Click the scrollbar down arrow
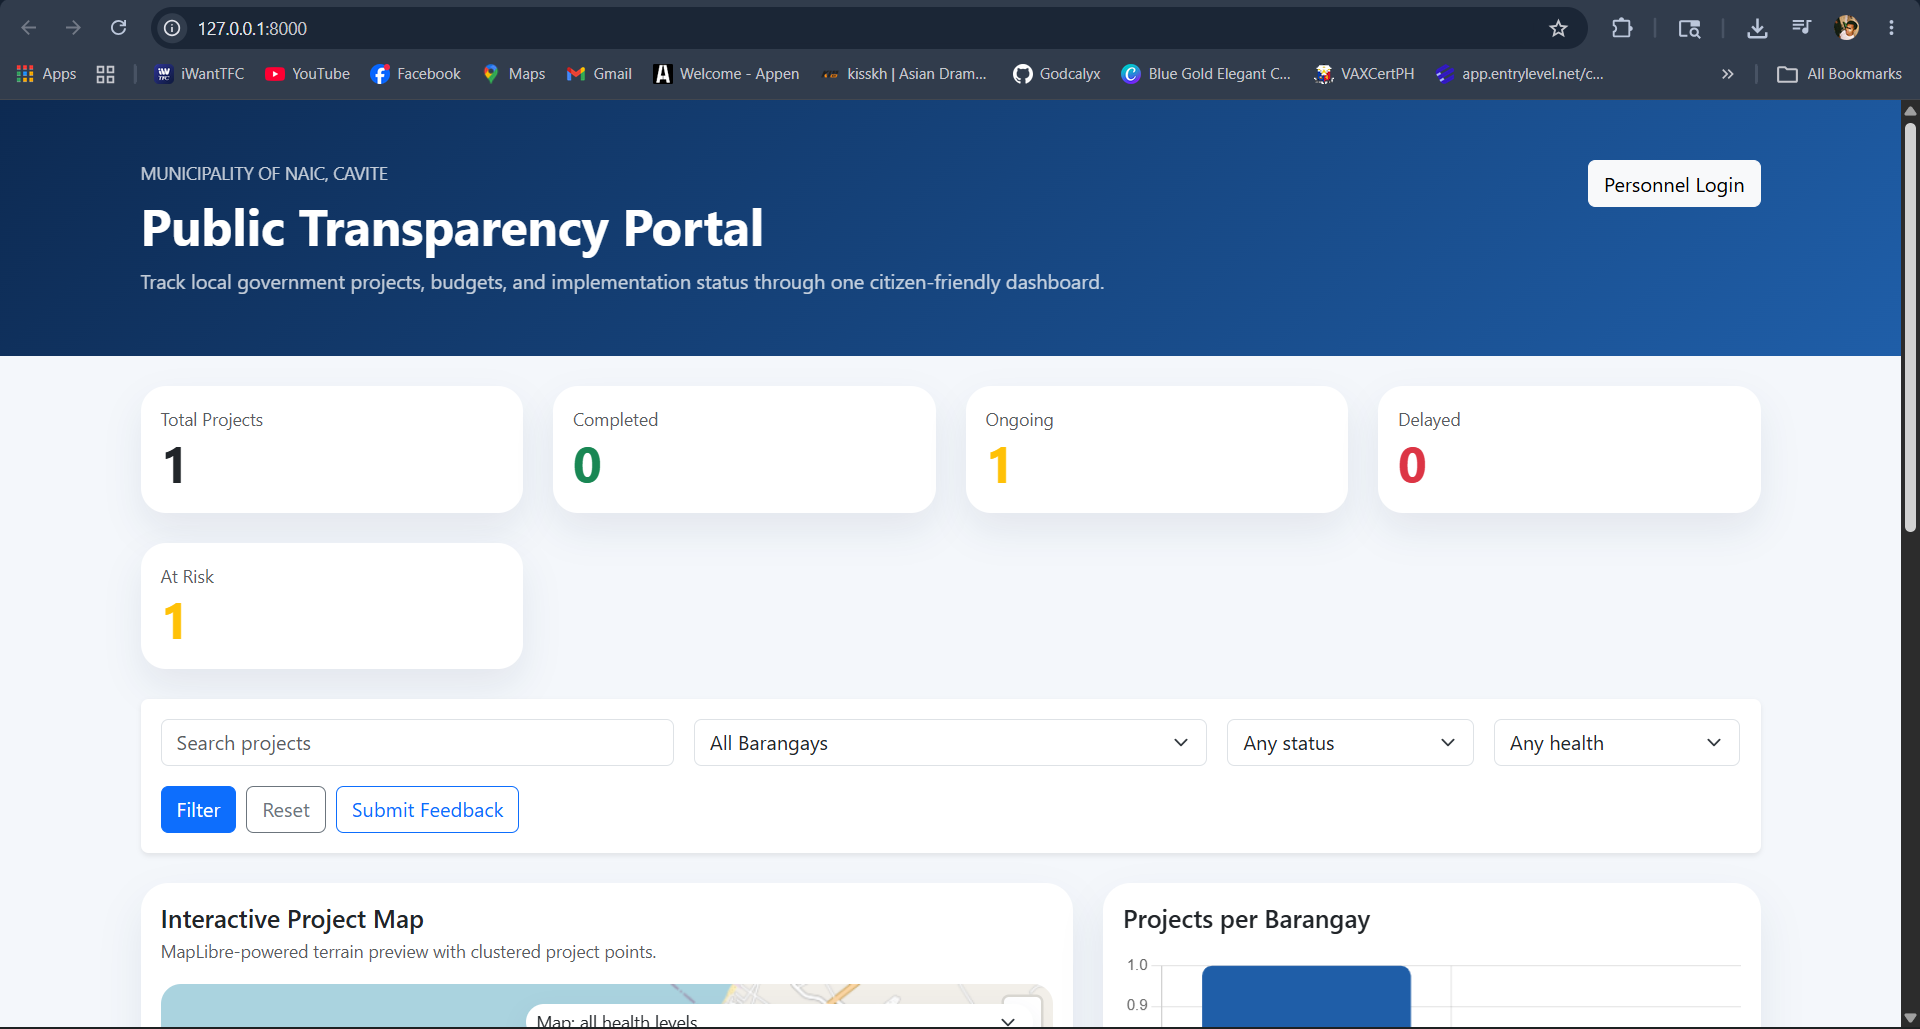This screenshot has width=1920, height=1029. coord(1910,1019)
